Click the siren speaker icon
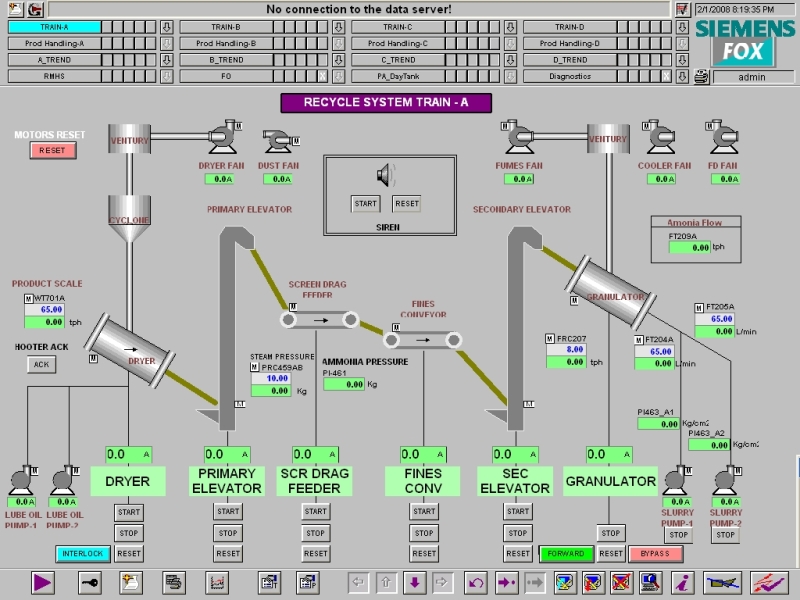Screen dimensions: 800x600 point(387,176)
